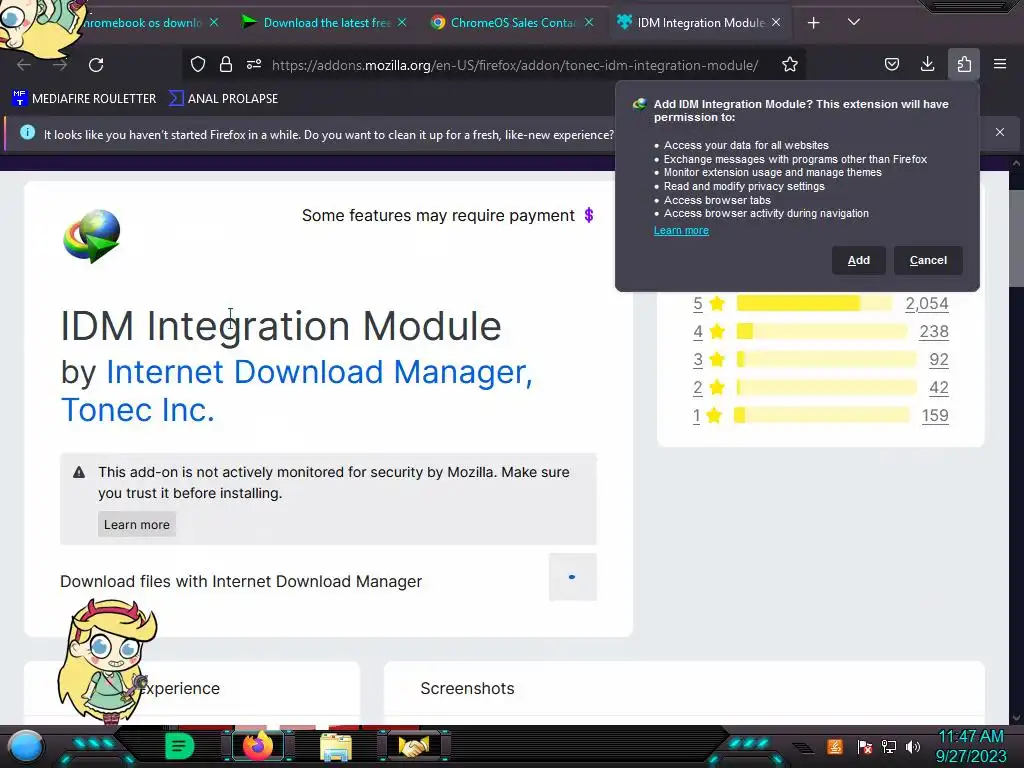Open Firefox application menu
Viewport: 1024px width, 768px height.
(1000, 64)
